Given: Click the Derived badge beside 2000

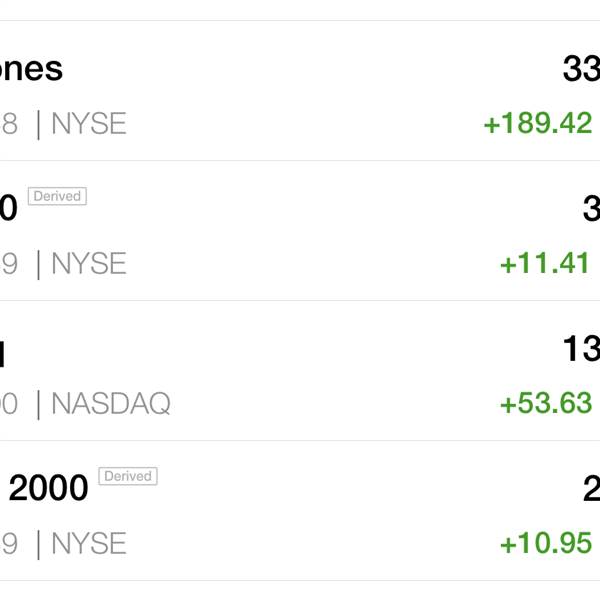Looking at the screenshot, I should click(128, 476).
